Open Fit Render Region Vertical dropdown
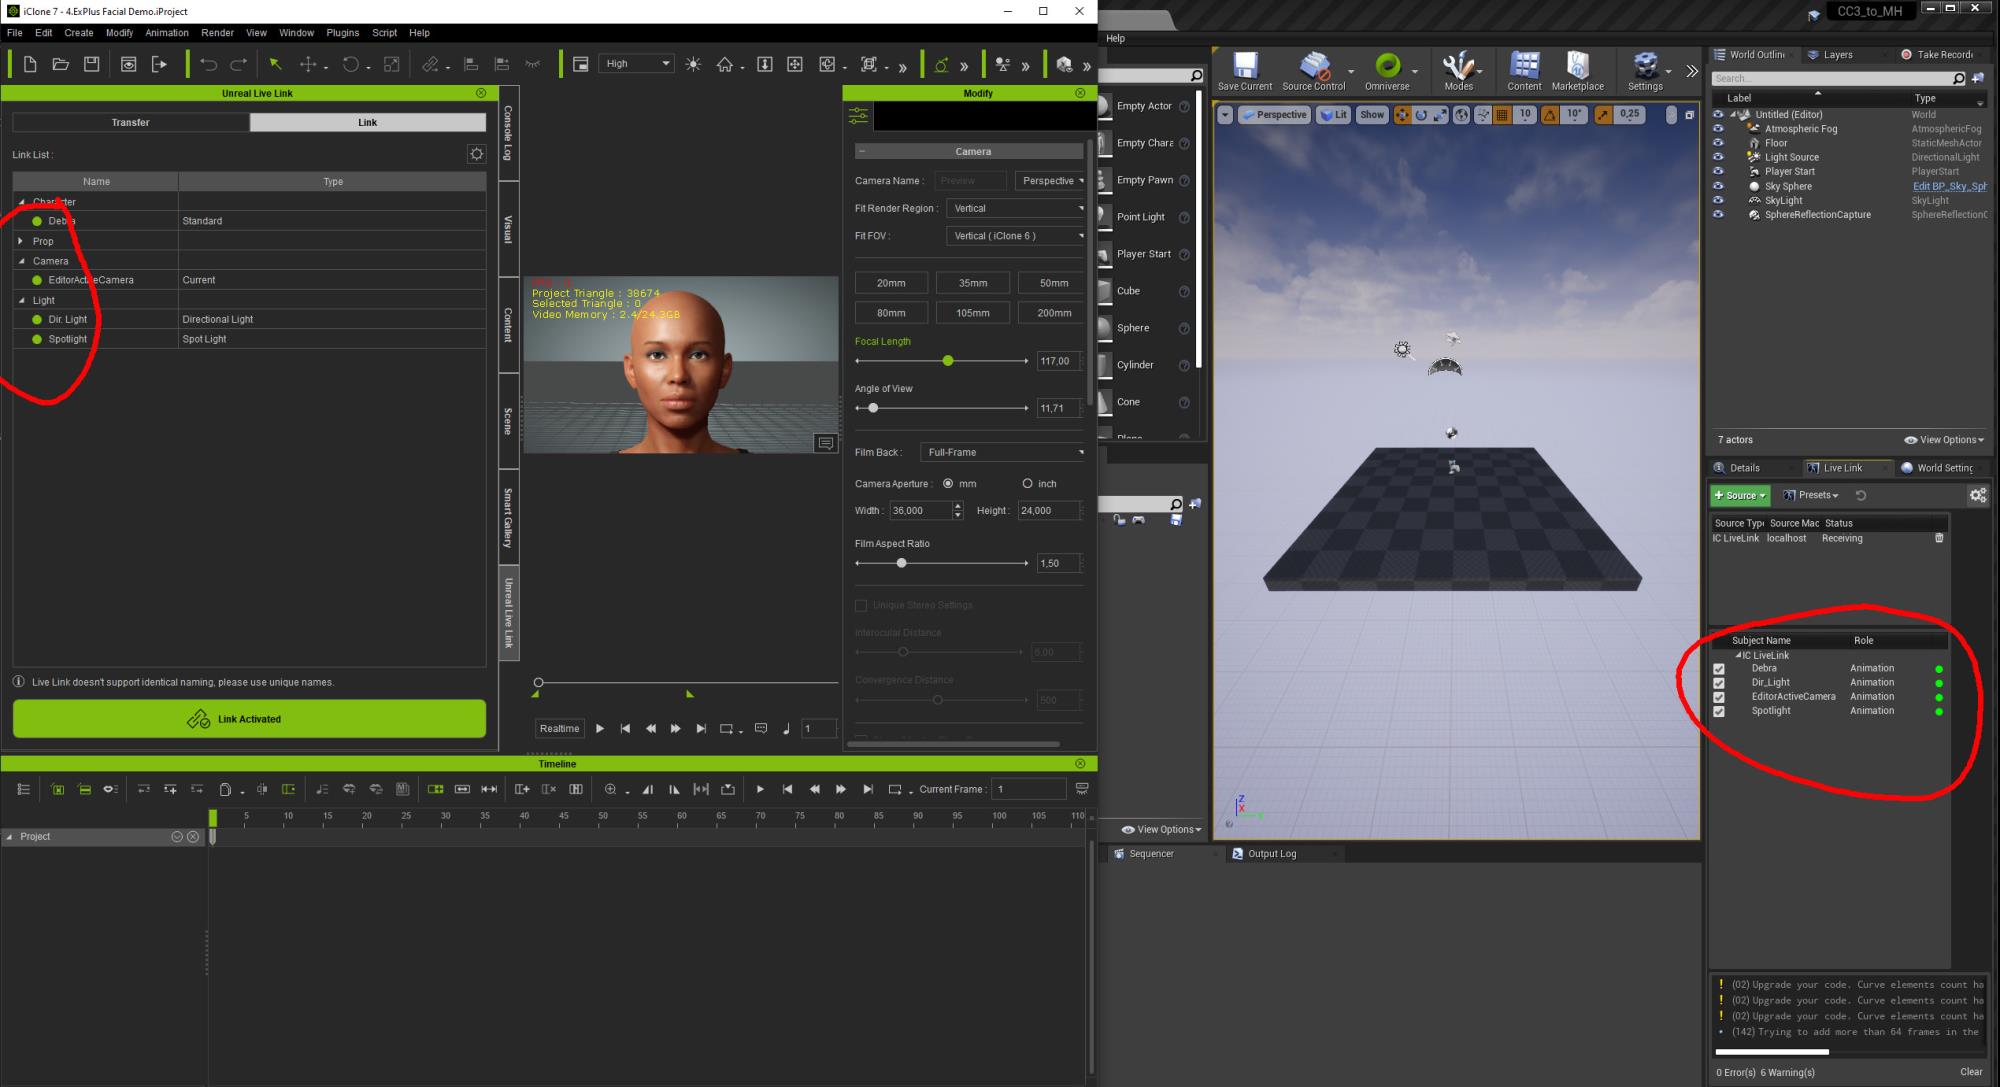 1016,208
